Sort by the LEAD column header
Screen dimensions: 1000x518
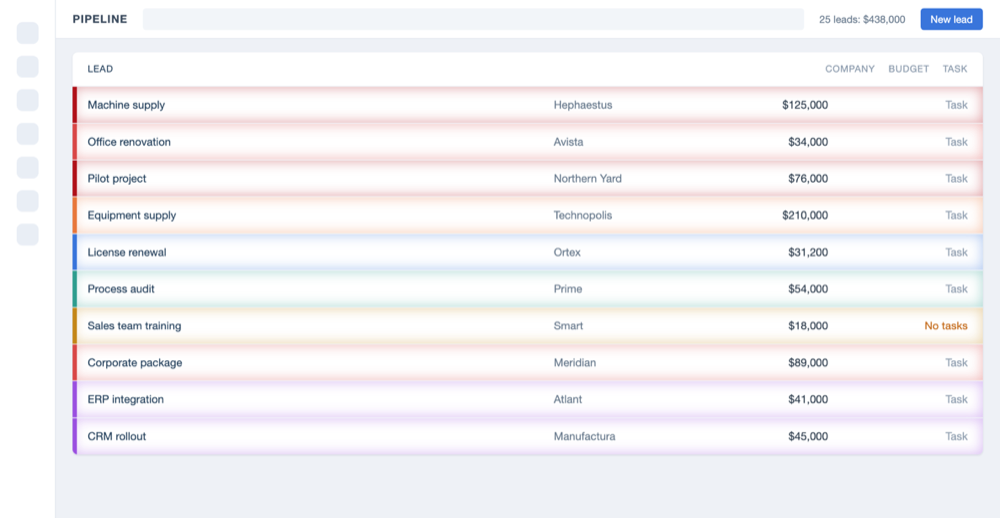(x=100, y=69)
